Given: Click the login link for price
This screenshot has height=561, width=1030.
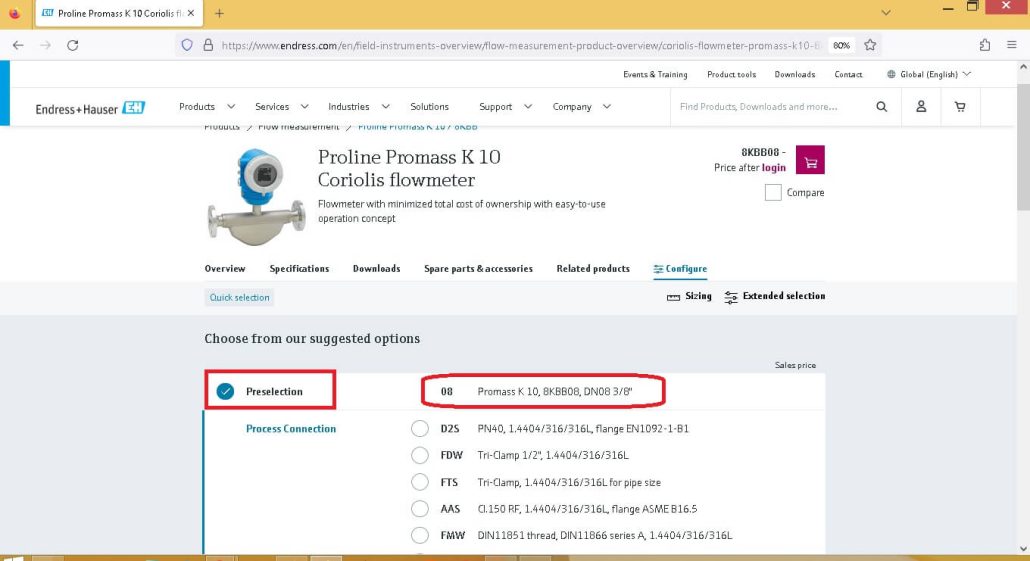Looking at the screenshot, I should (x=773, y=168).
